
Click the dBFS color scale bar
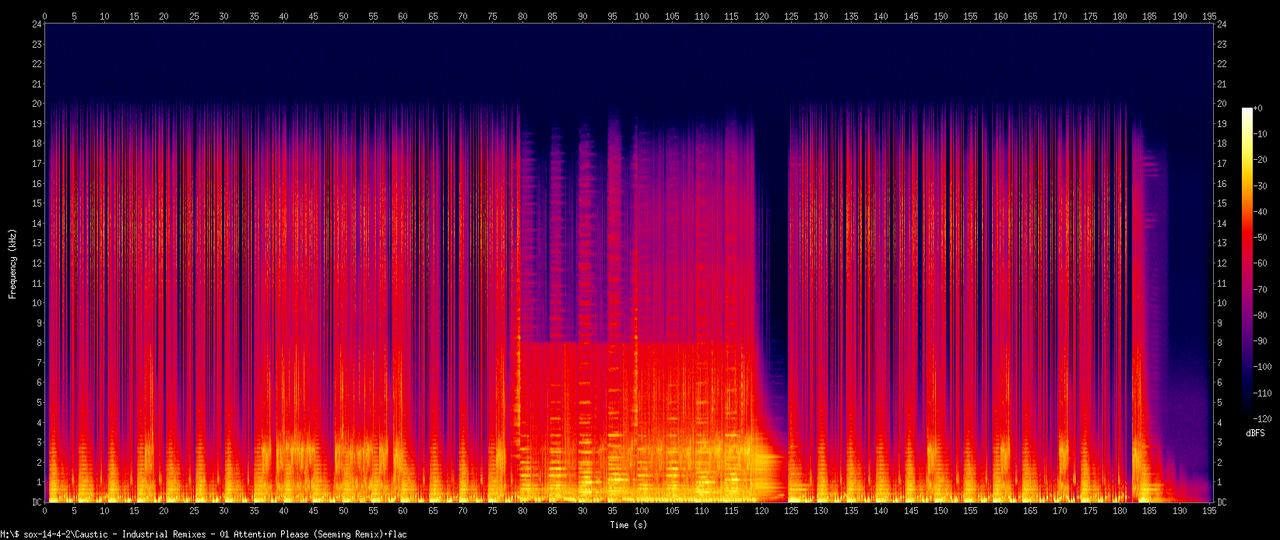pos(1247,262)
